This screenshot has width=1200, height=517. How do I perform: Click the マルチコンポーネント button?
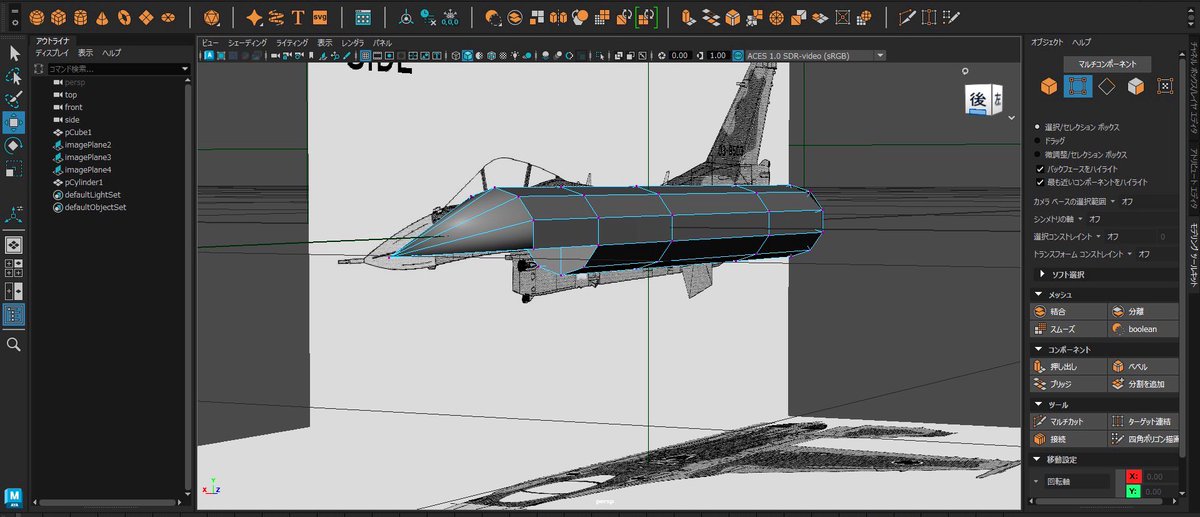click(x=1107, y=63)
